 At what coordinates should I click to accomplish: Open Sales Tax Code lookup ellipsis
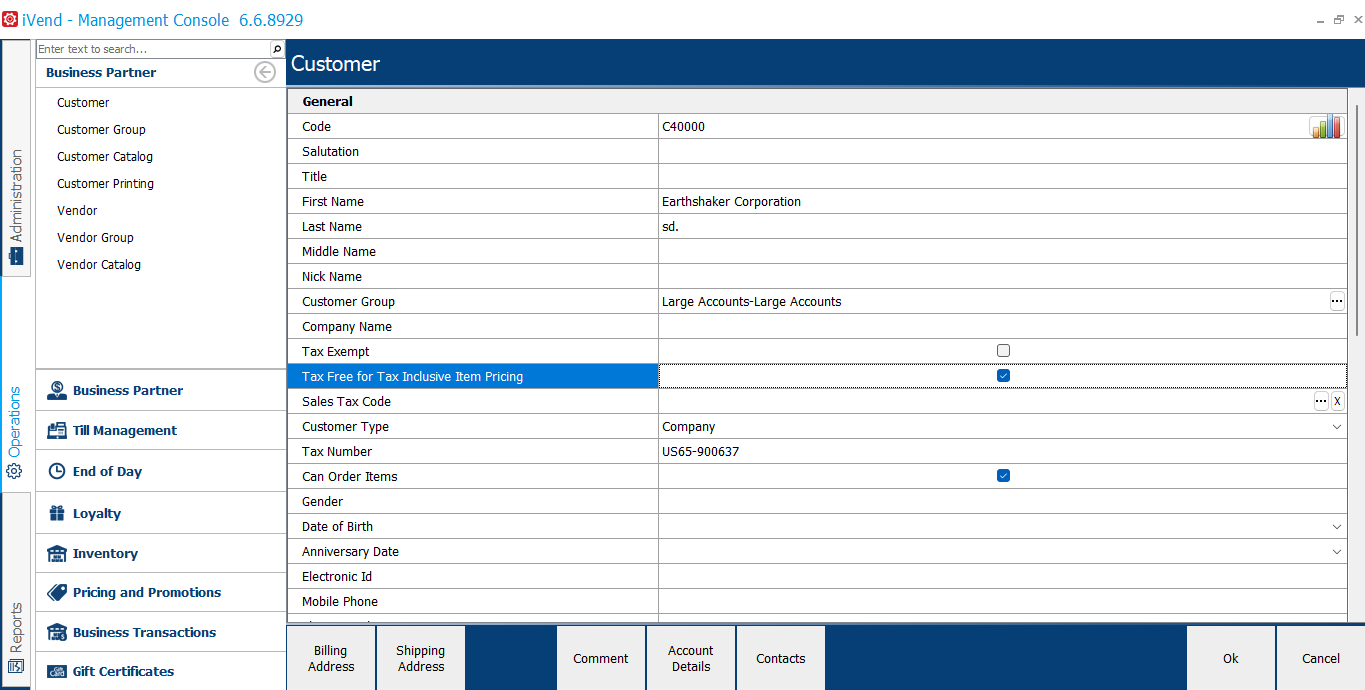tap(1321, 401)
